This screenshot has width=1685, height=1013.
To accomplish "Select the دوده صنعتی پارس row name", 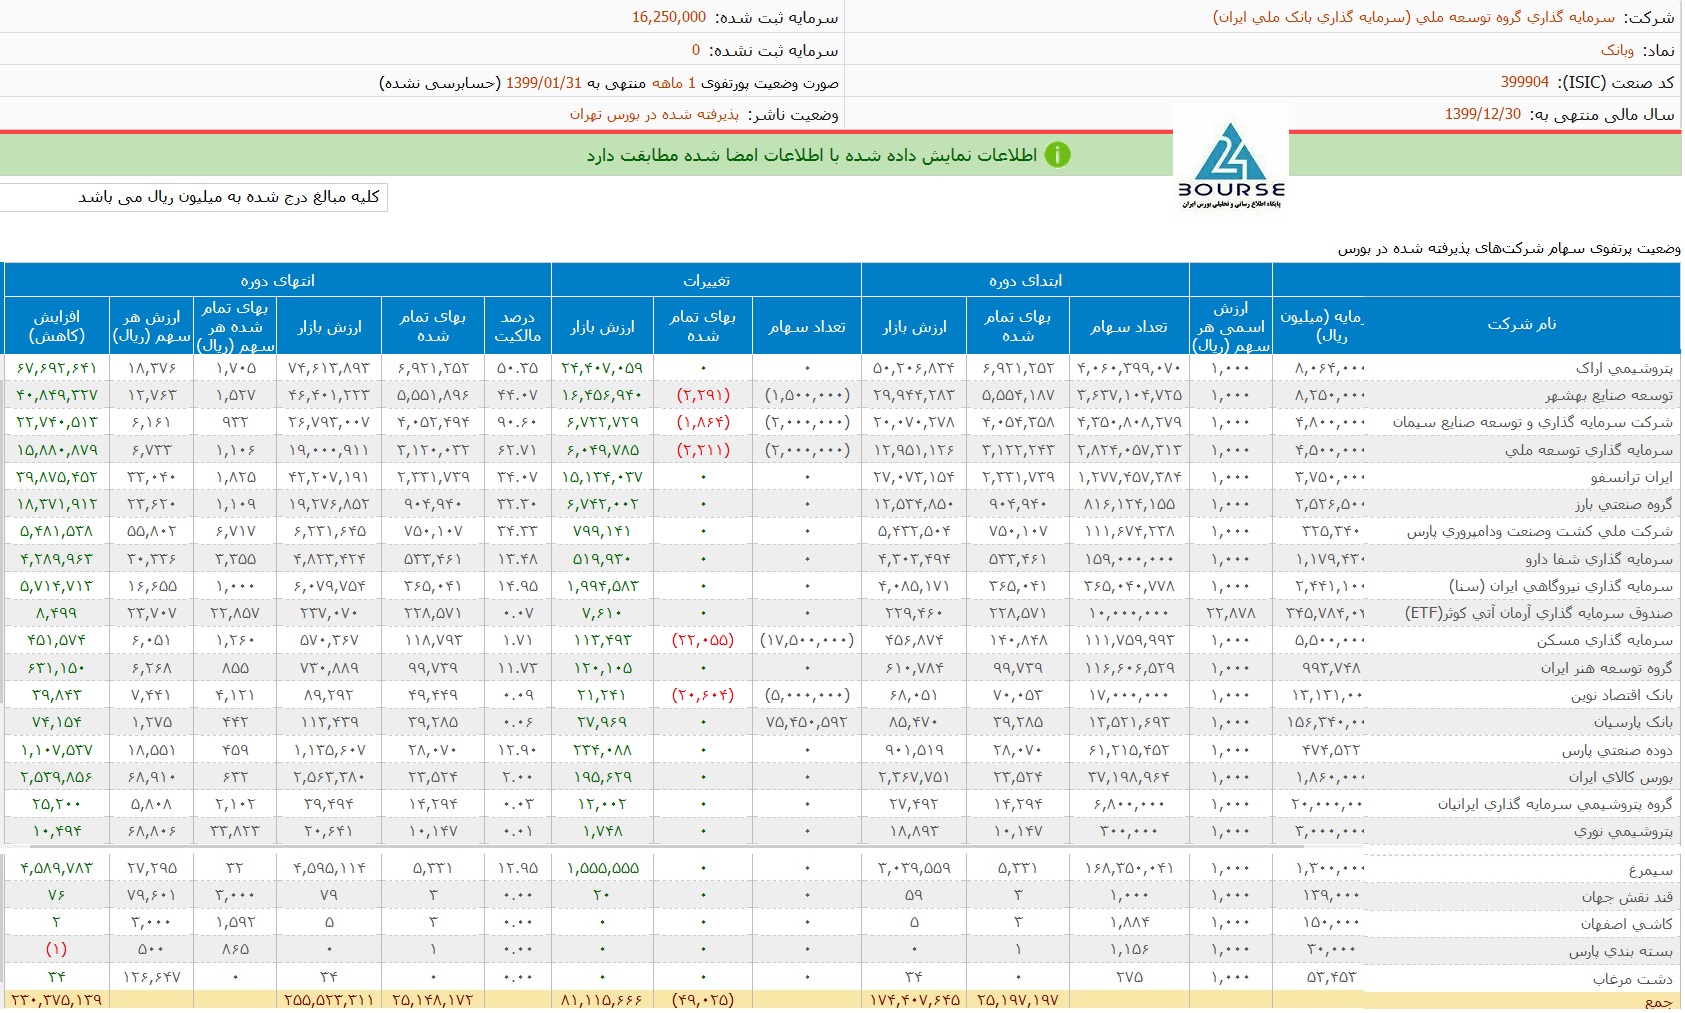I will [1617, 750].
